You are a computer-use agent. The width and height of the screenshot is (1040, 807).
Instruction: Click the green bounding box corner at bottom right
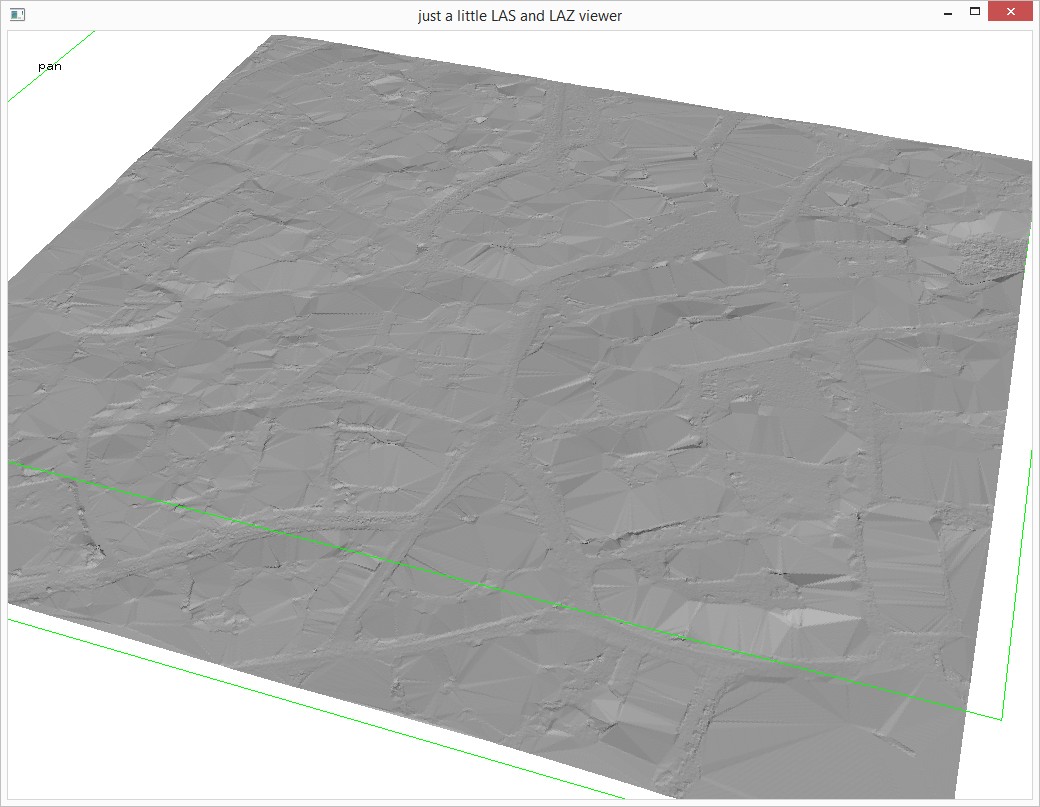[1001, 718]
